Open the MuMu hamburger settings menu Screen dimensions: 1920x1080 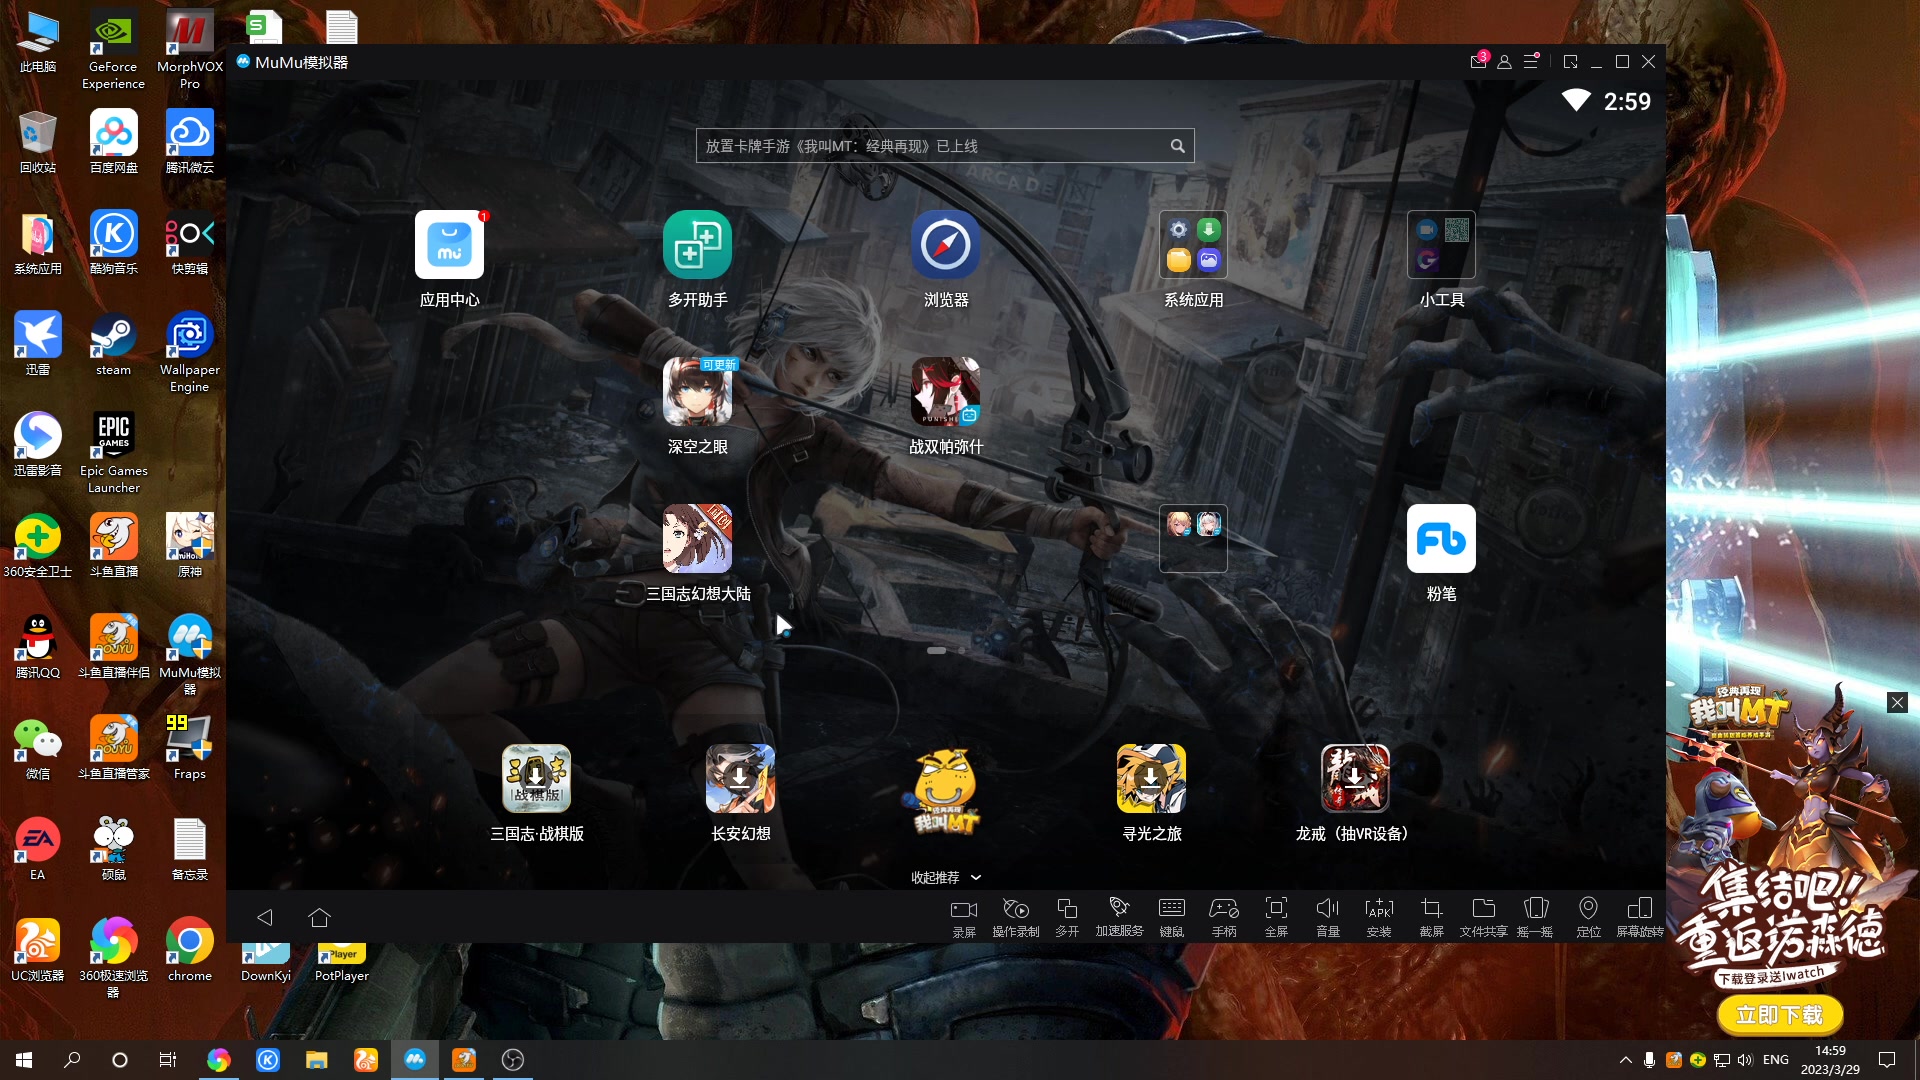(1531, 62)
